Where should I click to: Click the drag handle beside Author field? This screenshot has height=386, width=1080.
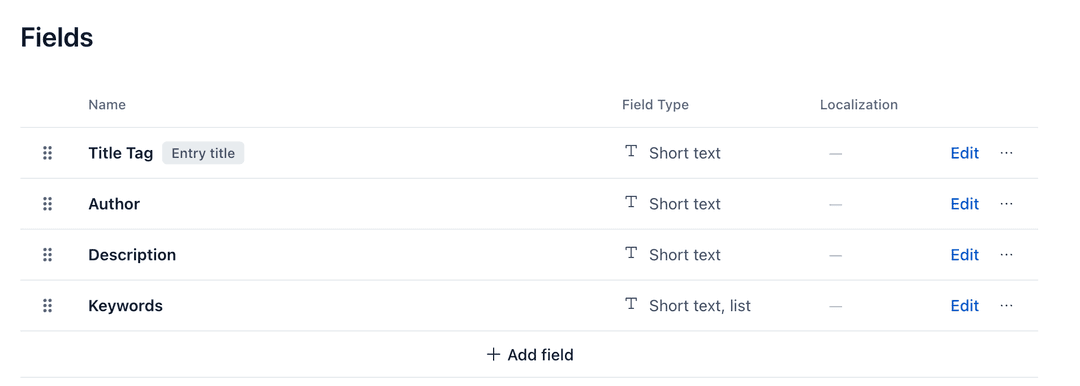pyautogui.click(x=48, y=204)
